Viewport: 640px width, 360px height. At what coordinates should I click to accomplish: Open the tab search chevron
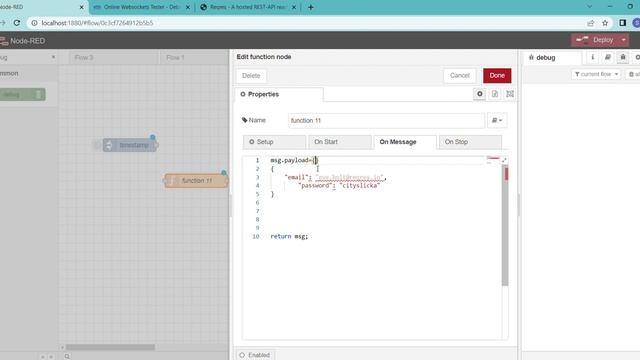coord(589,7)
